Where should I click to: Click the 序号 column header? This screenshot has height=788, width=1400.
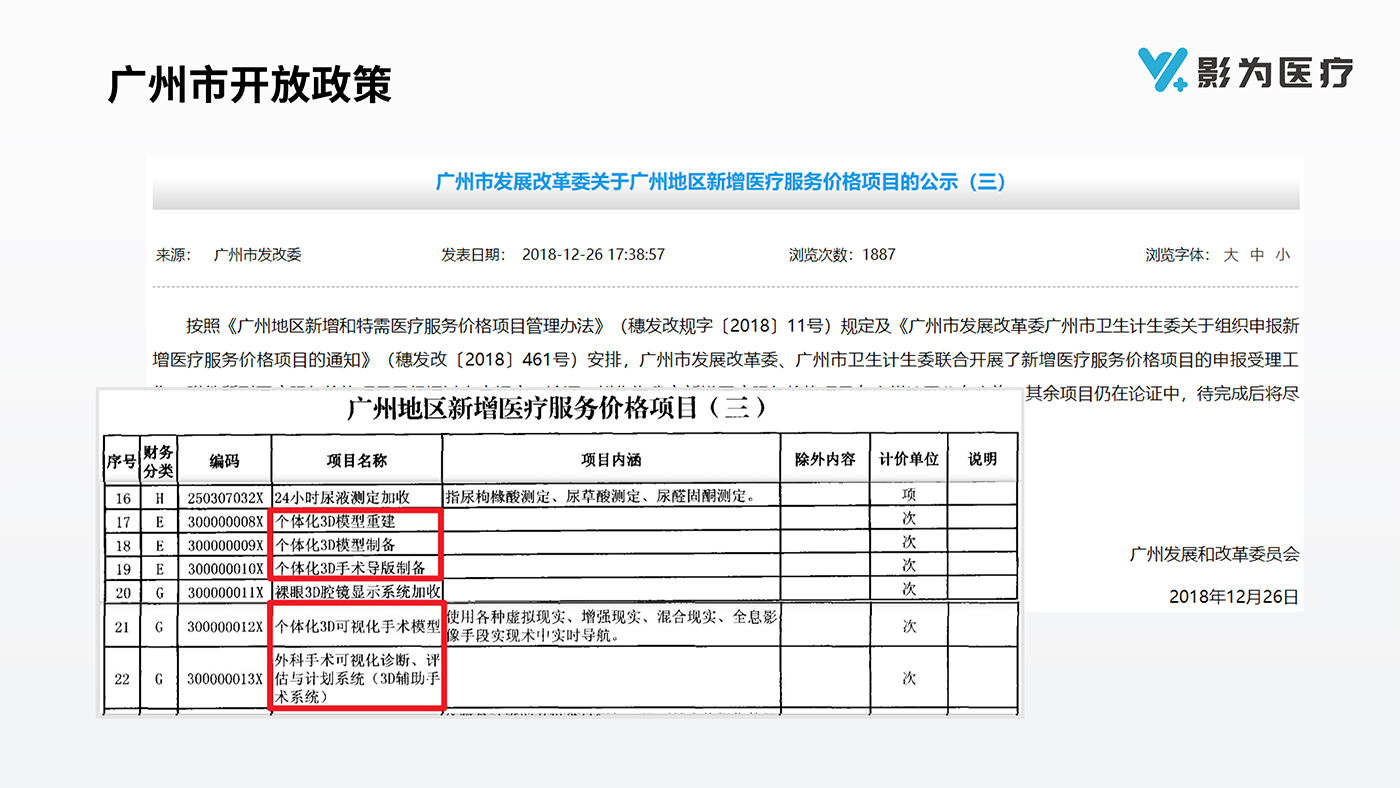click(120, 460)
